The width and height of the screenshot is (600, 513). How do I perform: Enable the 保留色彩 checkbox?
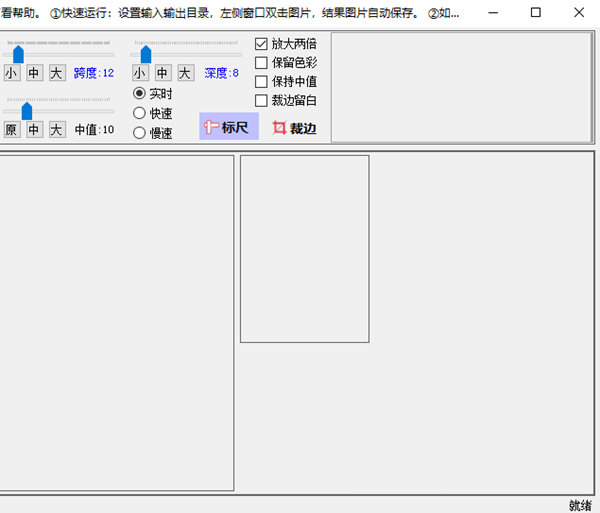(262, 63)
